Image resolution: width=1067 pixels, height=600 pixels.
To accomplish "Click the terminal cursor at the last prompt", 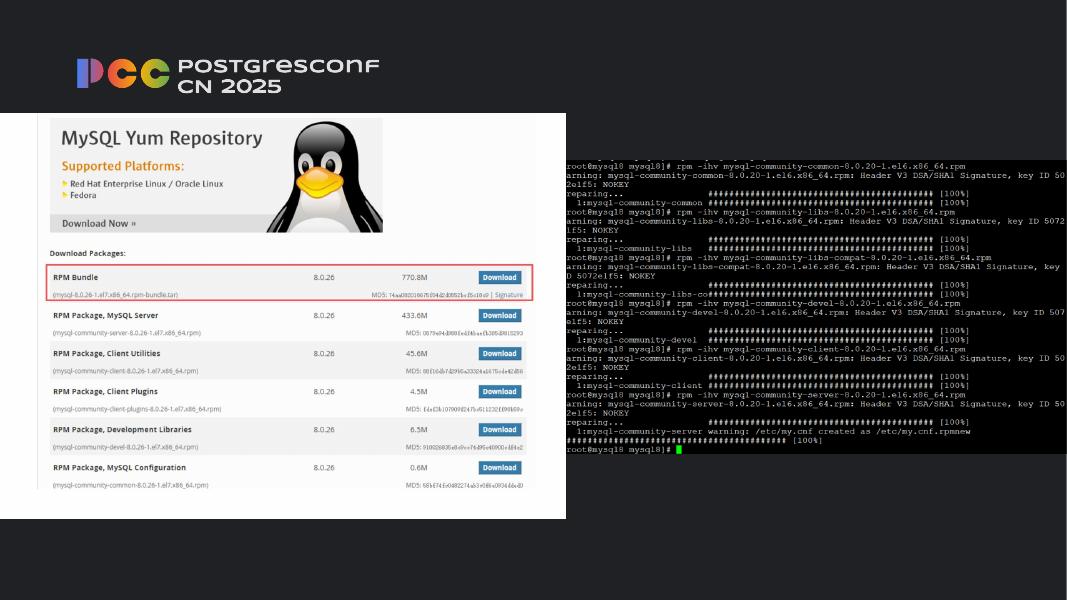I will click(678, 450).
